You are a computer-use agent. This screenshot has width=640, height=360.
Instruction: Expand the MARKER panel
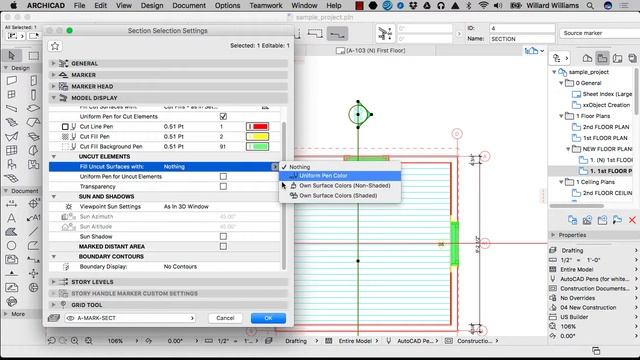click(x=53, y=75)
